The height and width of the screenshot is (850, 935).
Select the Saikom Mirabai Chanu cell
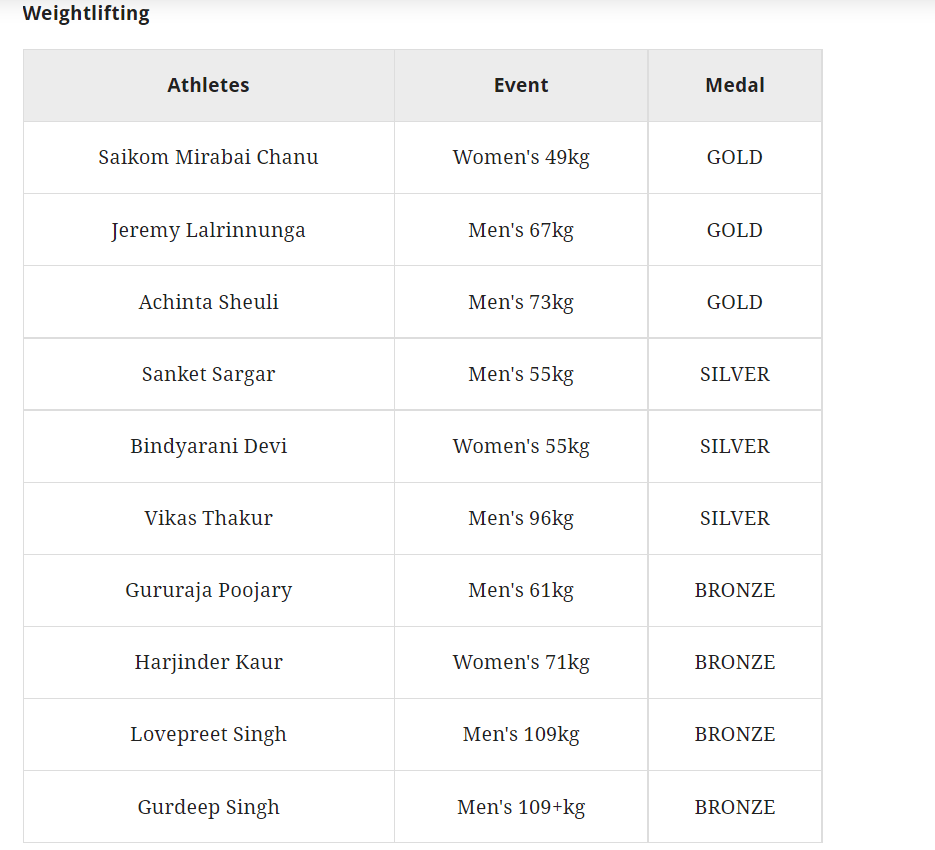208,157
